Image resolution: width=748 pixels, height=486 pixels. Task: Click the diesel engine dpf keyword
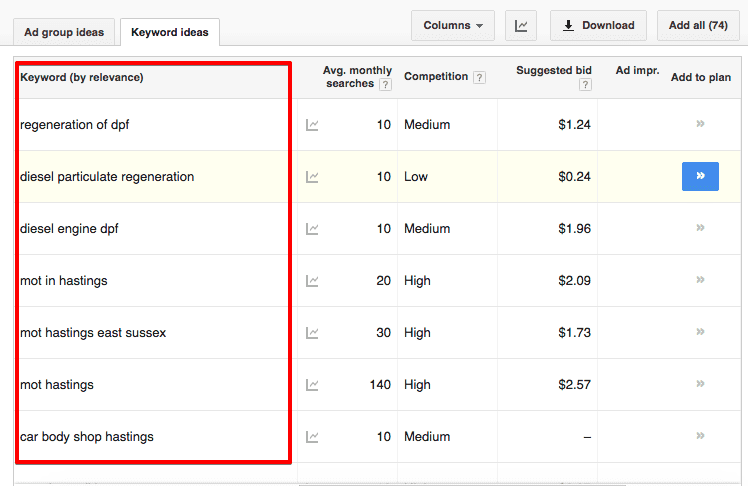69,229
